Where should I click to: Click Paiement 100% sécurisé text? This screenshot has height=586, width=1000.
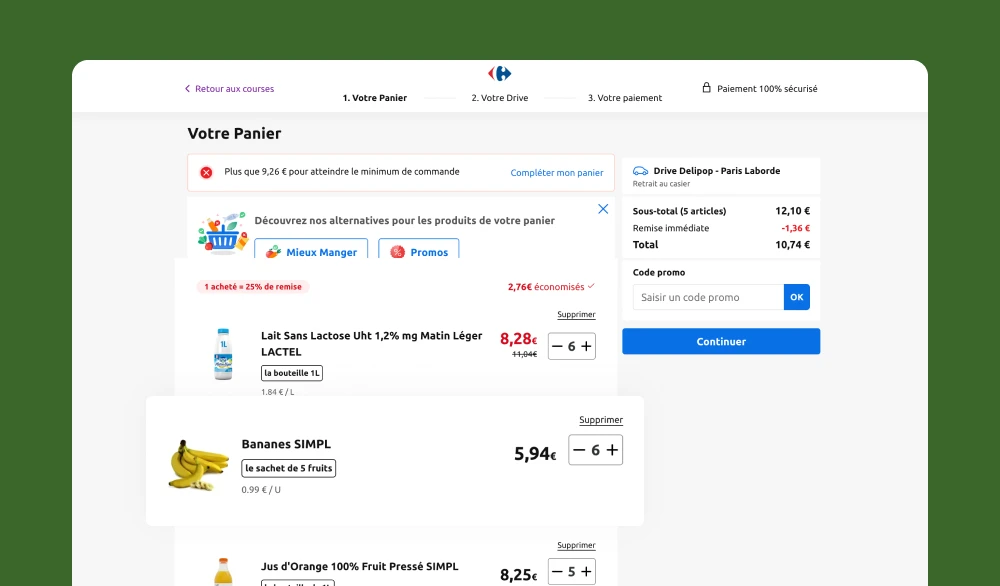click(767, 89)
